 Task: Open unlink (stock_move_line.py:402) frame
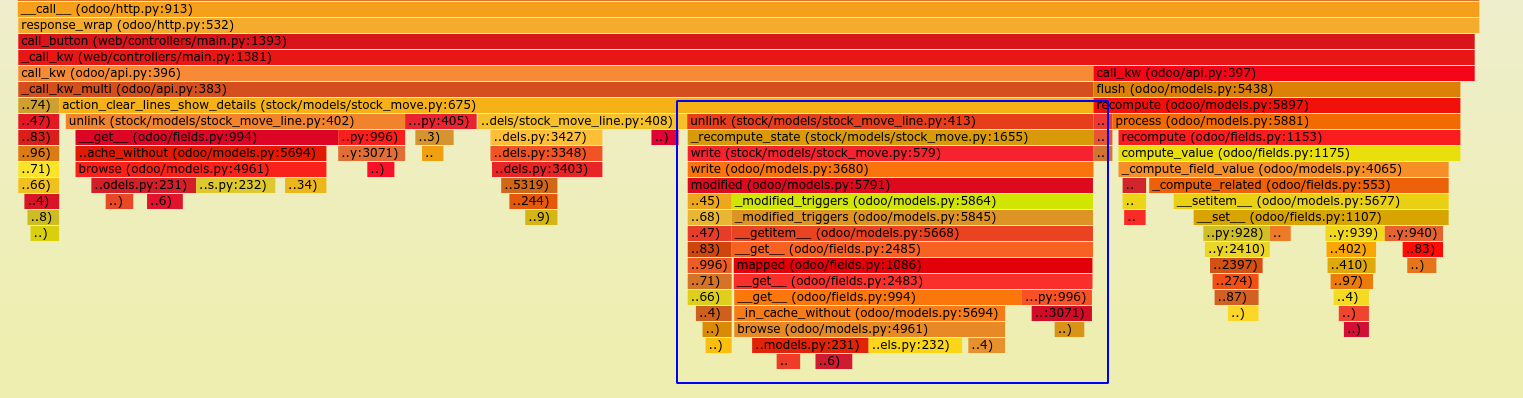pos(235,121)
